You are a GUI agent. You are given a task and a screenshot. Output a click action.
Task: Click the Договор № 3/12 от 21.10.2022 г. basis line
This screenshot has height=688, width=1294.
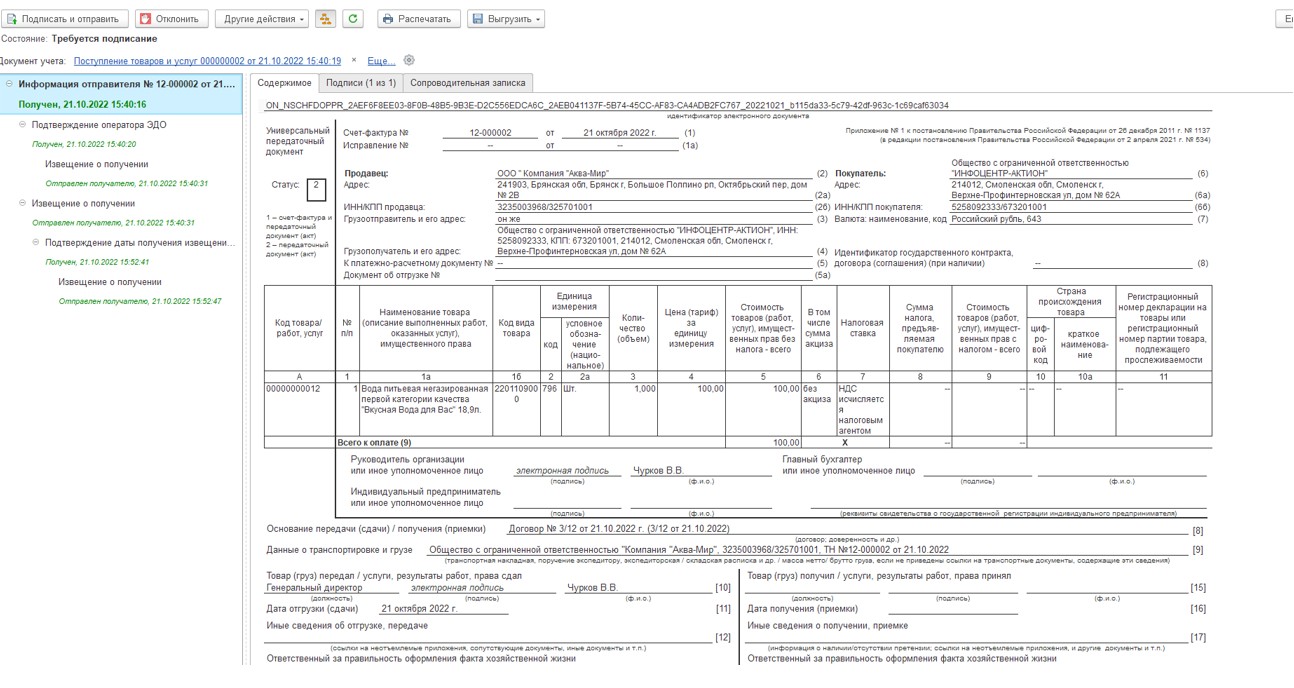620,528
